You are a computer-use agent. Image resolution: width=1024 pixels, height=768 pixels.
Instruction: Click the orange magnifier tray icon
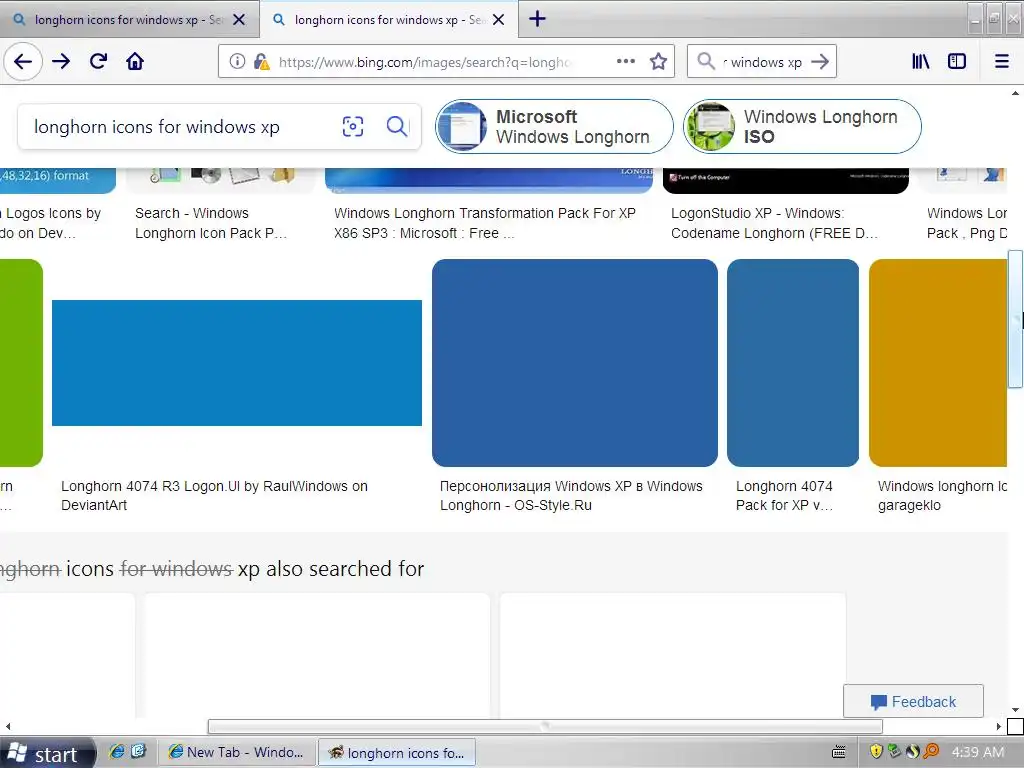click(931, 752)
